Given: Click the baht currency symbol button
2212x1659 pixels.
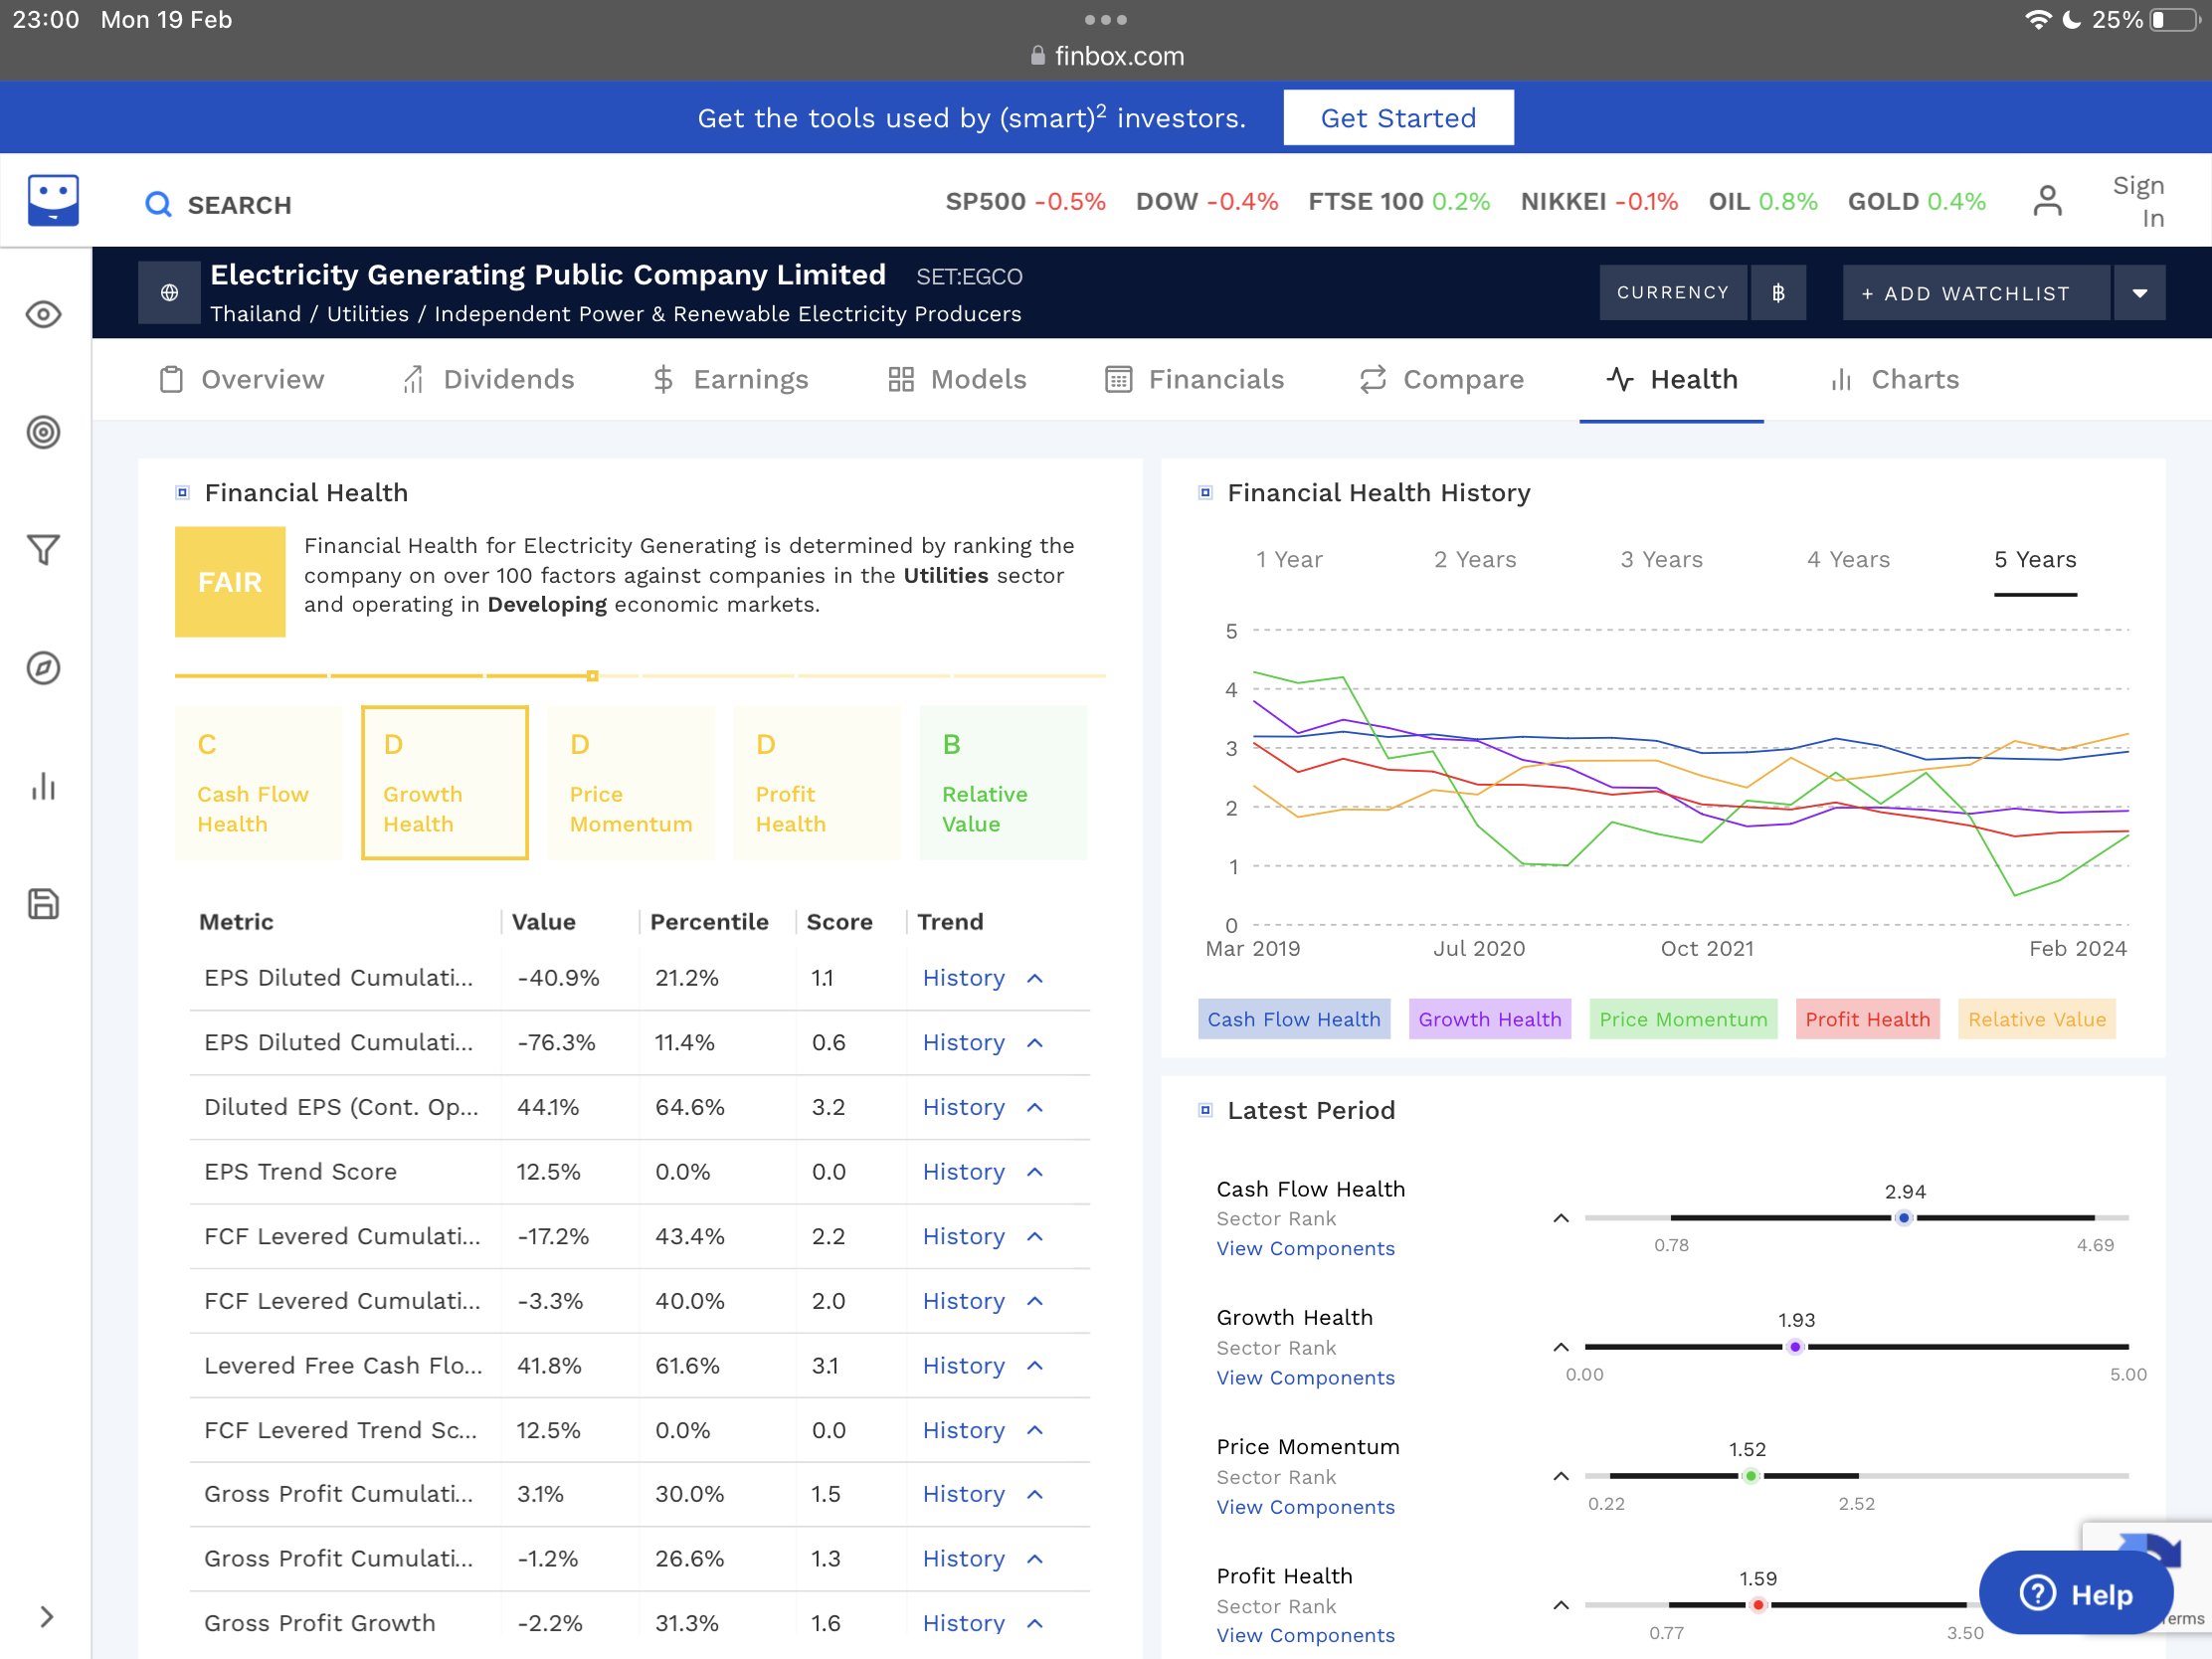Looking at the screenshot, I should pyautogui.click(x=1778, y=292).
